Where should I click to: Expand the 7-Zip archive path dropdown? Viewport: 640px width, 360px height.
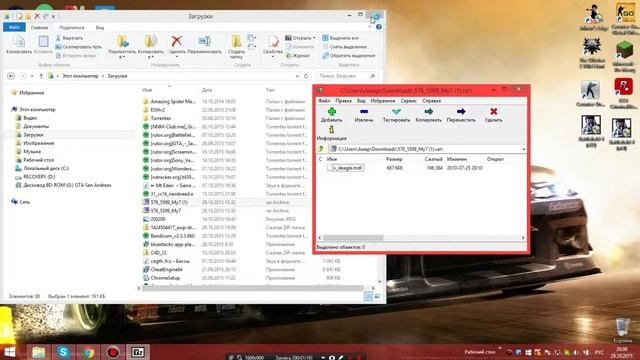[x=523, y=149]
